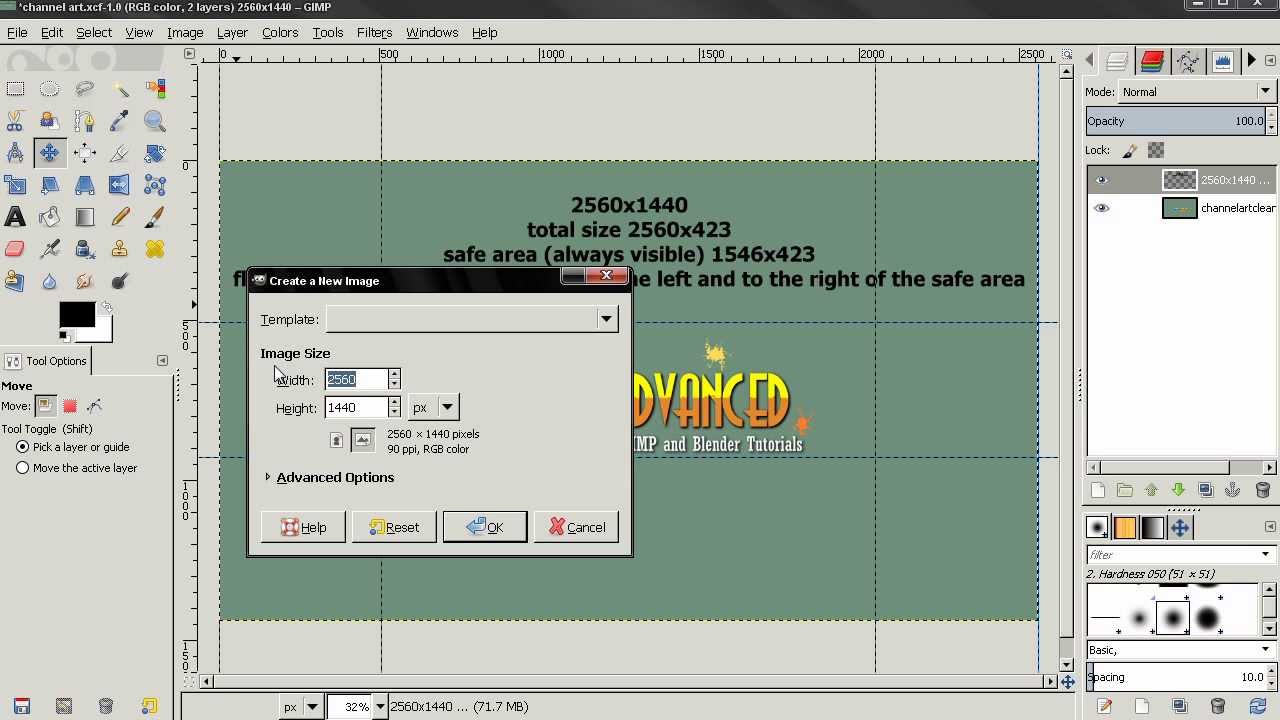Select the Color Picker tool
1280x720 pixels.
coord(119,121)
